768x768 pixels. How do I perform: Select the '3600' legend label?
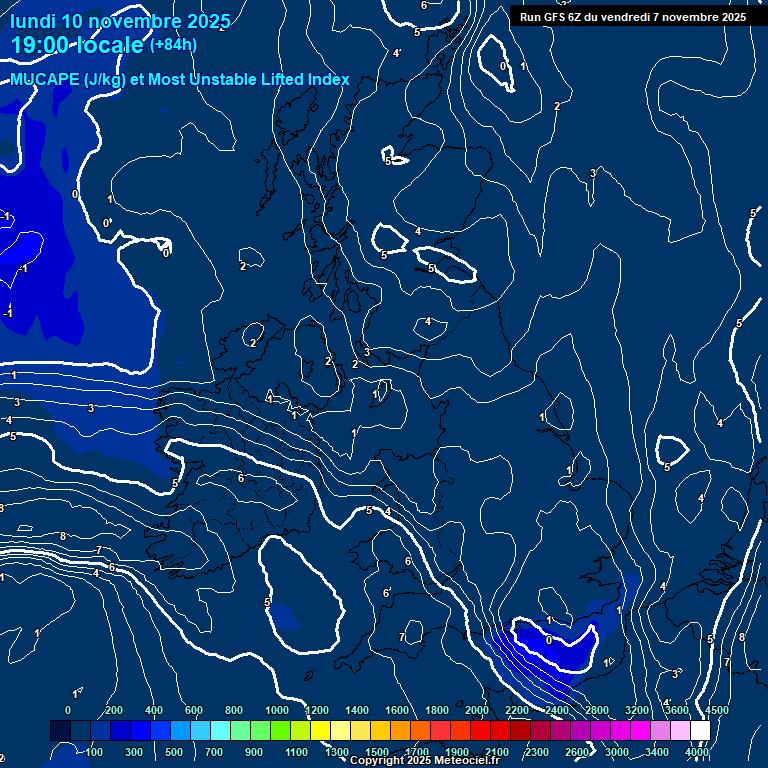(677, 710)
